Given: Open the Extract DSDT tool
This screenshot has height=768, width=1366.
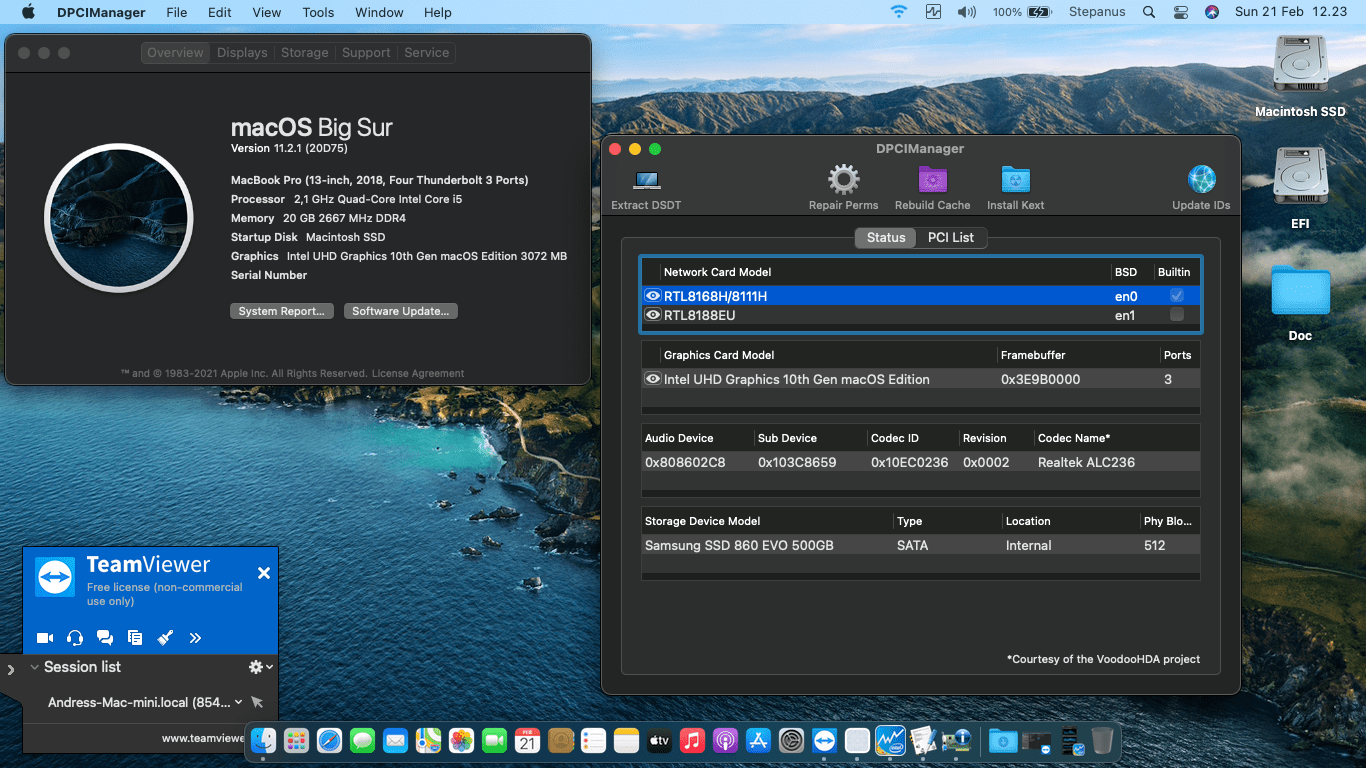Looking at the screenshot, I should tap(645, 185).
